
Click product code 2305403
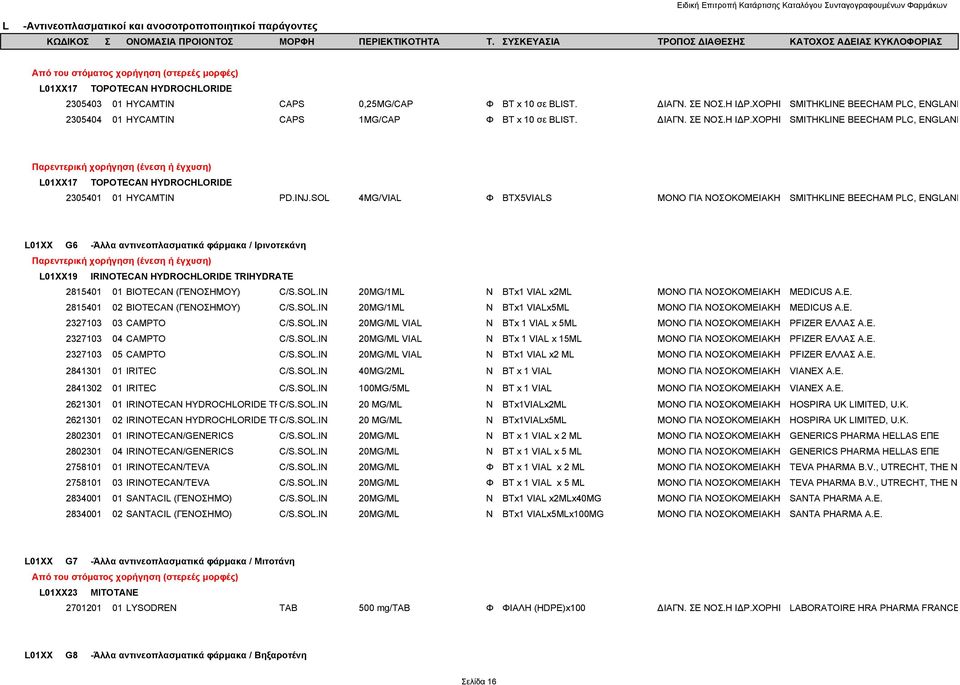84,104
